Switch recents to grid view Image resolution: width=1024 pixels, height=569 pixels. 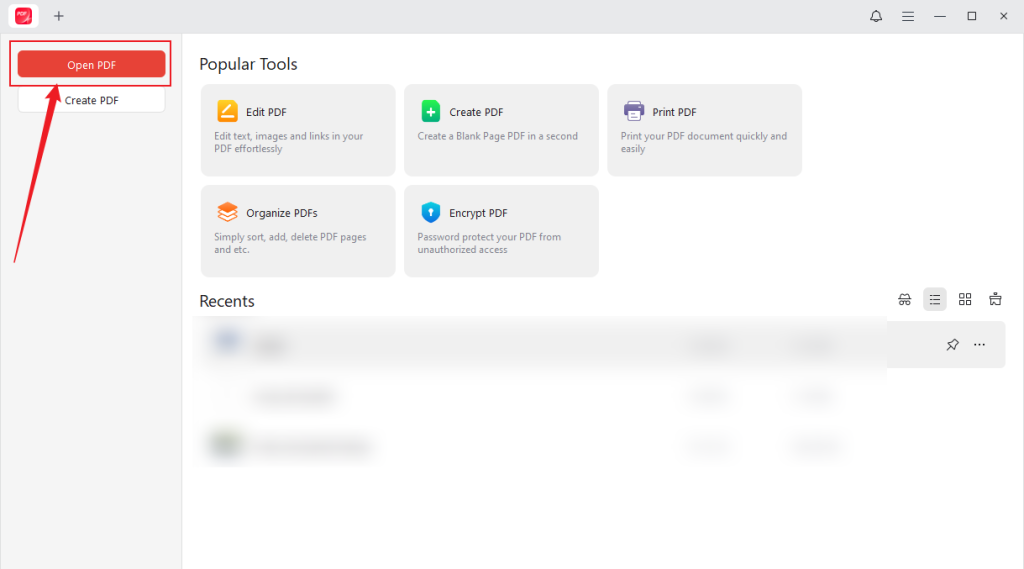tap(965, 299)
